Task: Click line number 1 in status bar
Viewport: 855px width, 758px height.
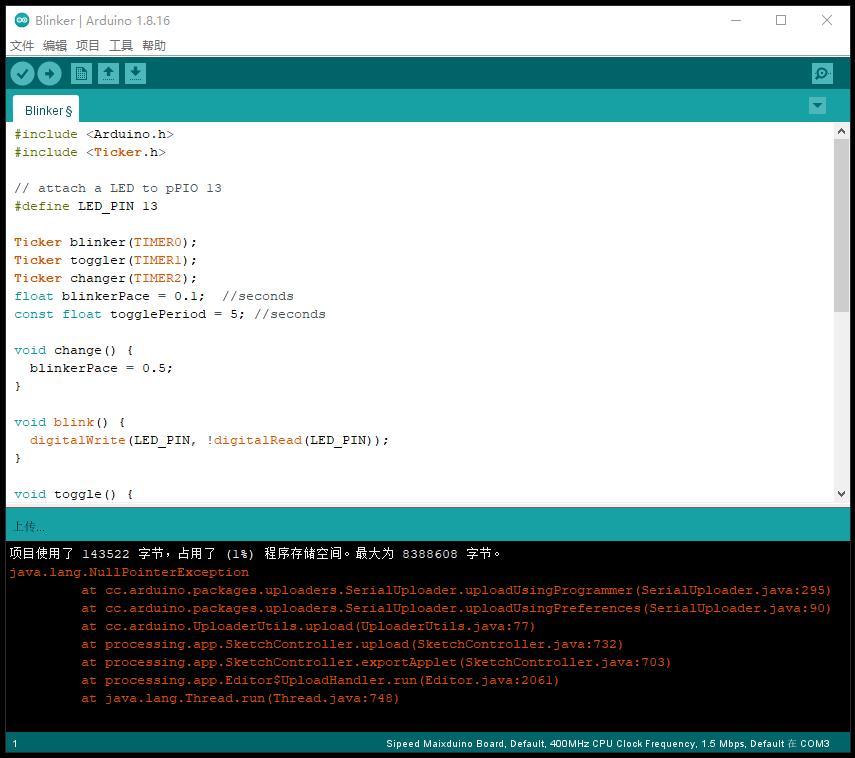Action: 15,743
